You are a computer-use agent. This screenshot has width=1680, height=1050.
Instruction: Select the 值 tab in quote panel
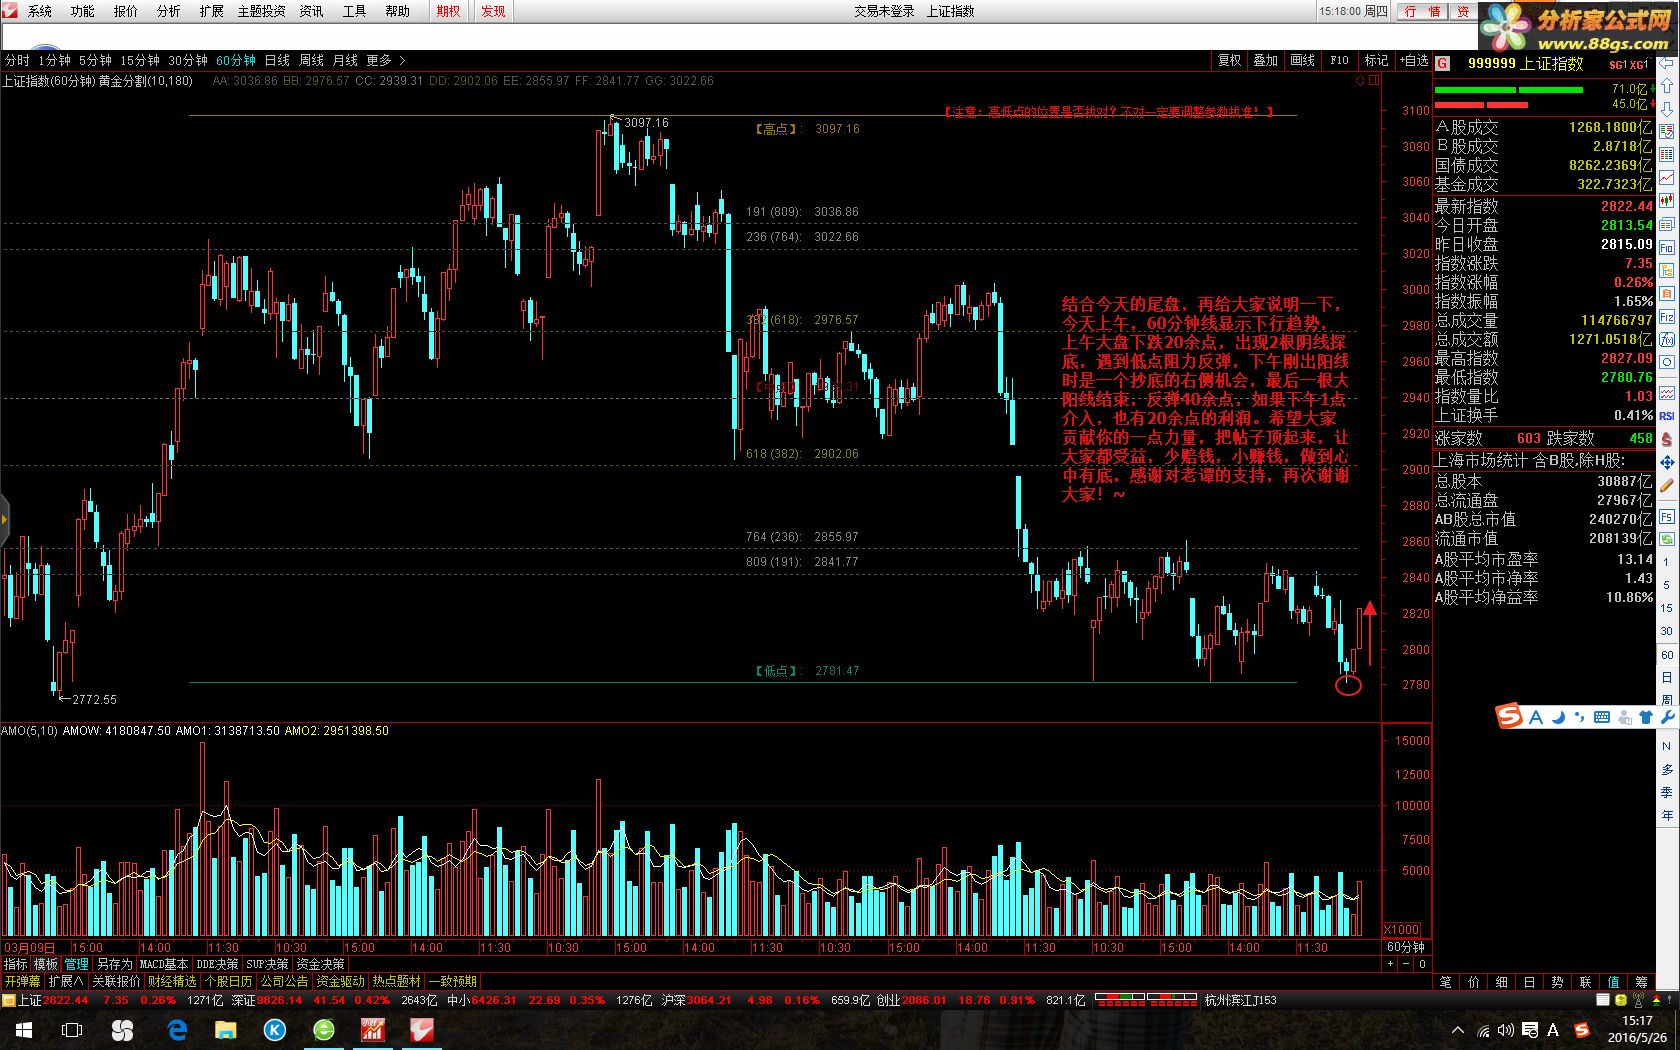click(x=1613, y=982)
